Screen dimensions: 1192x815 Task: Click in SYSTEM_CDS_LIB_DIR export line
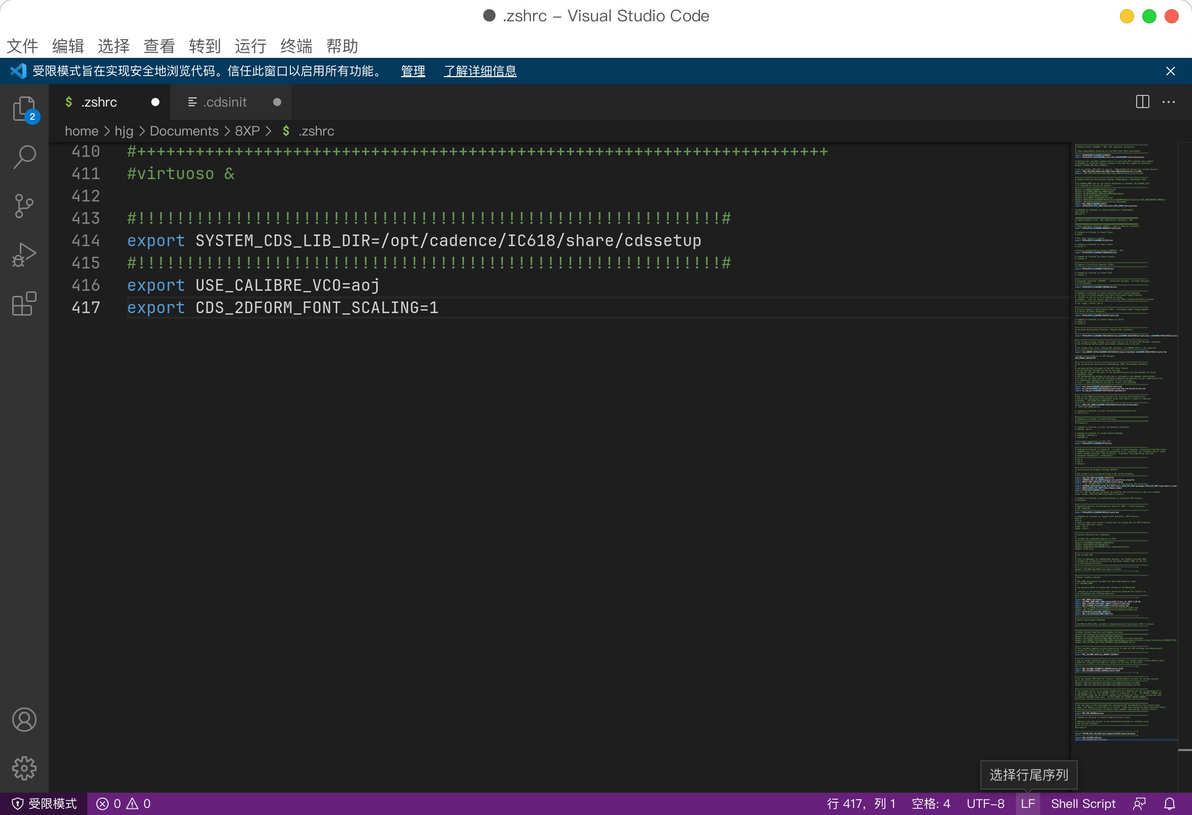point(414,241)
